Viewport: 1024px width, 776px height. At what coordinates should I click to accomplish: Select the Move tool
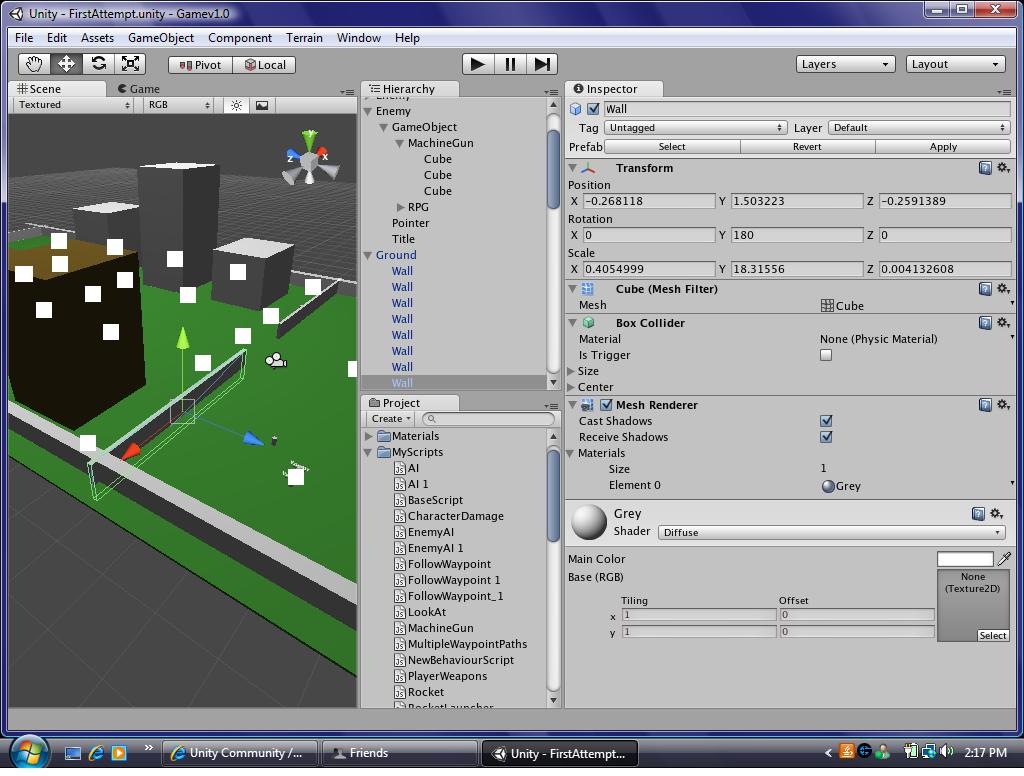[x=66, y=64]
